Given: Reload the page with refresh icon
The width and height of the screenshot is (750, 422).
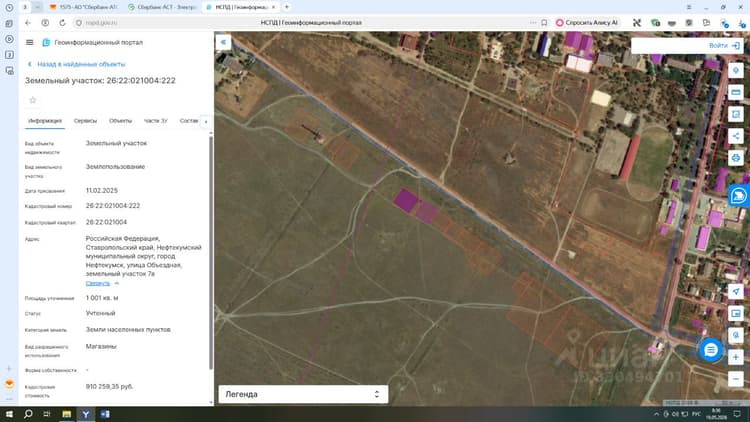Looking at the screenshot, I should (x=62, y=22).
